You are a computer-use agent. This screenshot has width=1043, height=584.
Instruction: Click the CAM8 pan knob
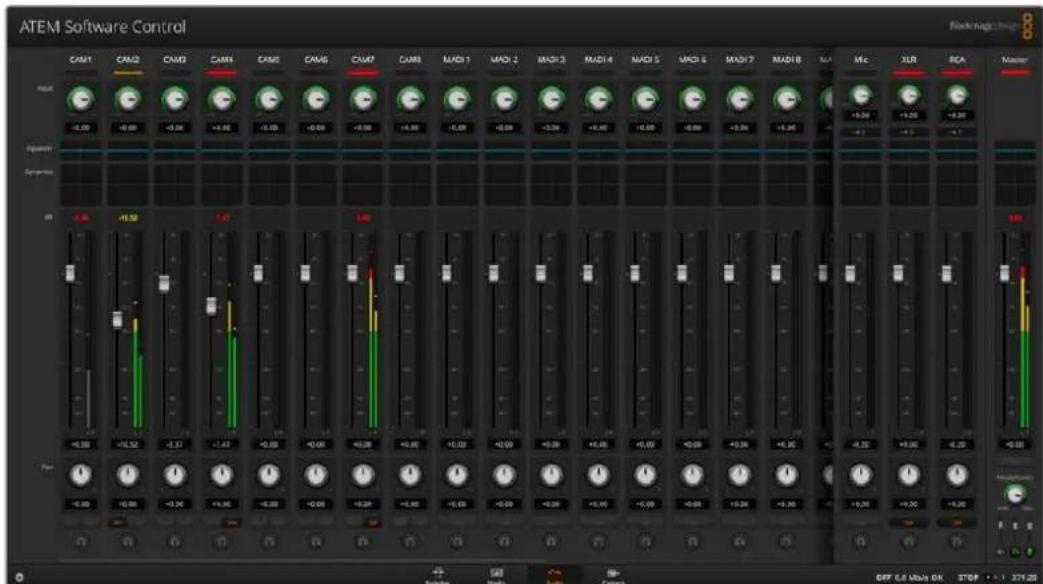pyautogui.click(x=410, y=475)
